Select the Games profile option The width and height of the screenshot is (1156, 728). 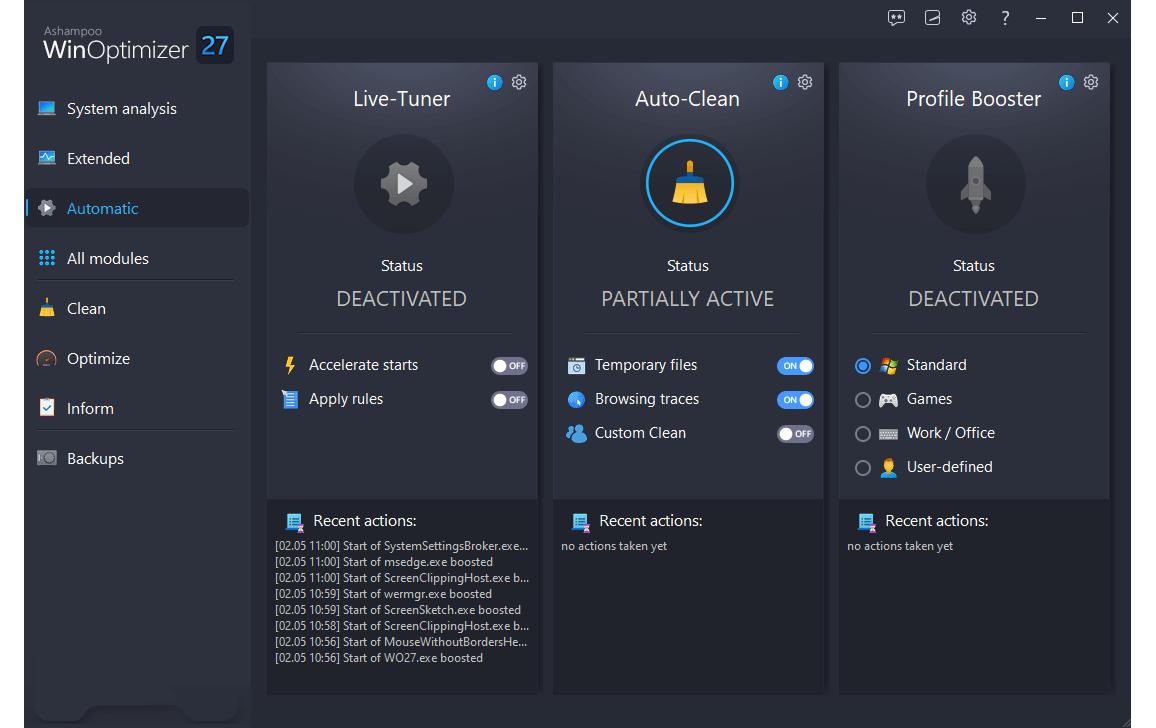[863, 400]
